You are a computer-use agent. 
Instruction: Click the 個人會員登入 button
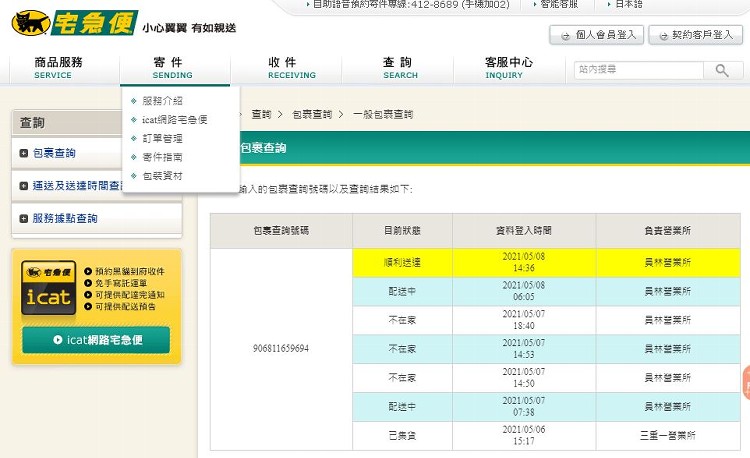point(596,35)
